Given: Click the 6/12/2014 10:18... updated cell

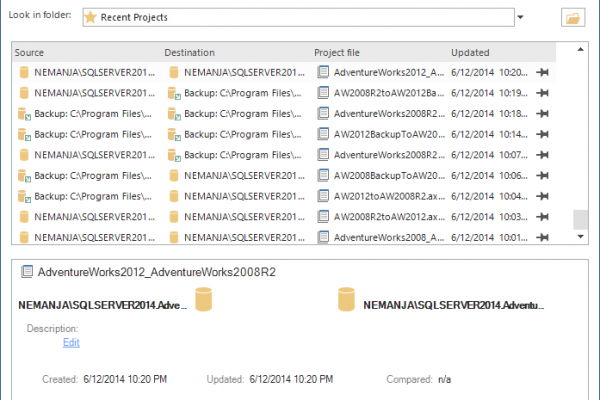Looking at the screenshot, I should point(489,114).
